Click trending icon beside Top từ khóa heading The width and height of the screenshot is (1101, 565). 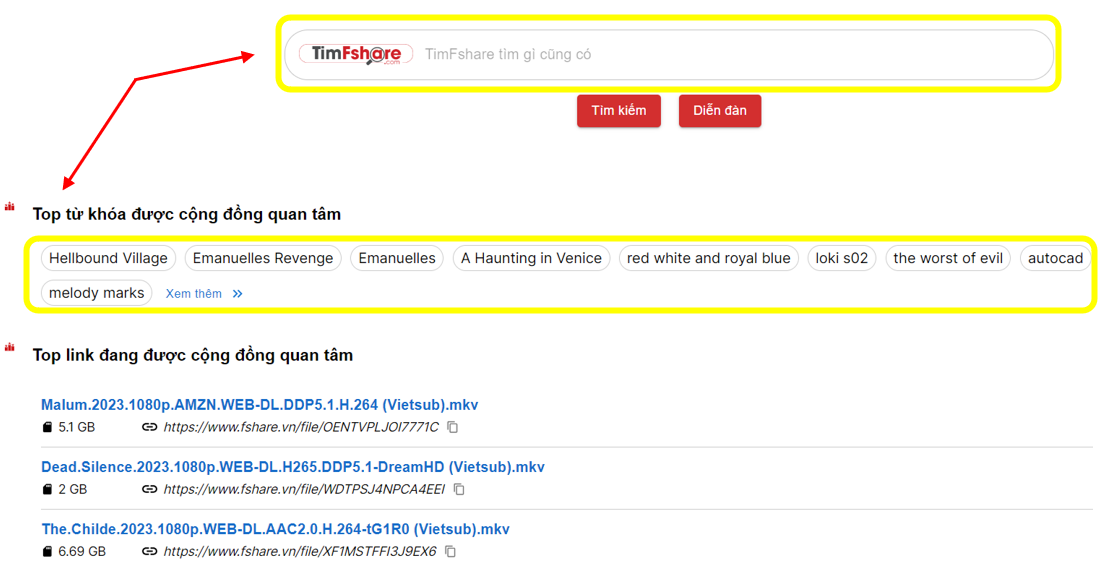point(10,206)
